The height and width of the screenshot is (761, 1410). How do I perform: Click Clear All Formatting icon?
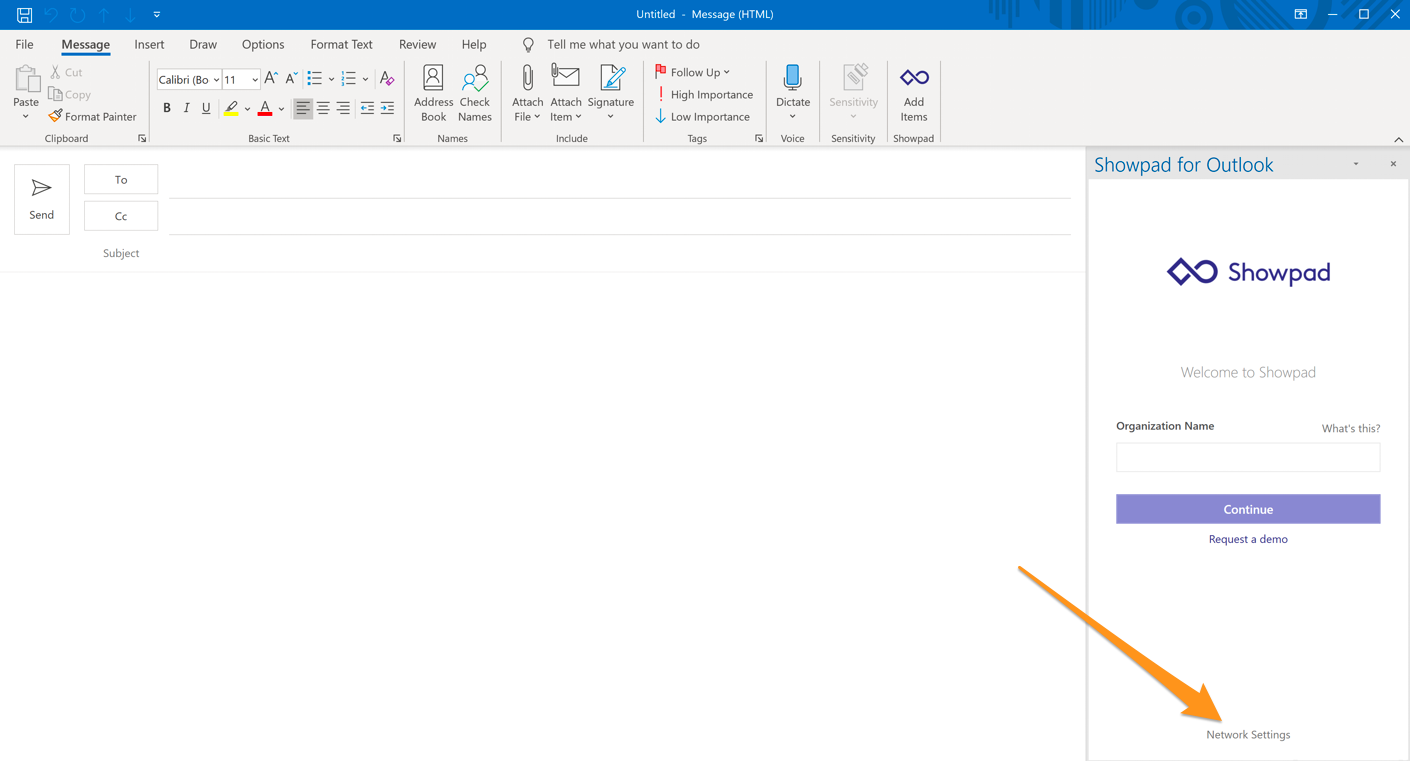pos(387,79)
